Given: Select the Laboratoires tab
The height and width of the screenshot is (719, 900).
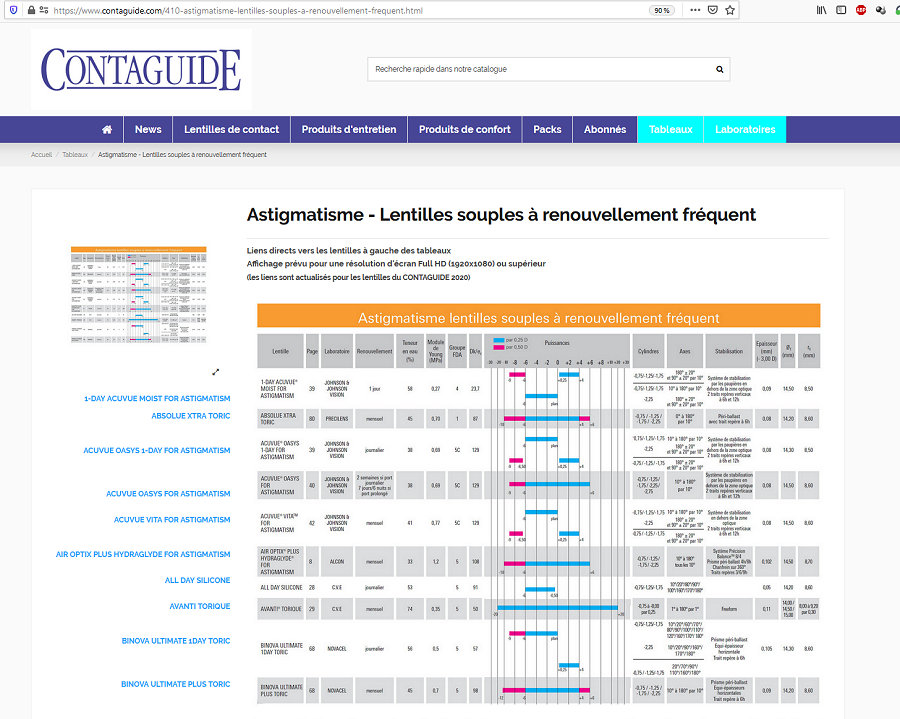Looking at the screenshot, I should tap(745, 129).
